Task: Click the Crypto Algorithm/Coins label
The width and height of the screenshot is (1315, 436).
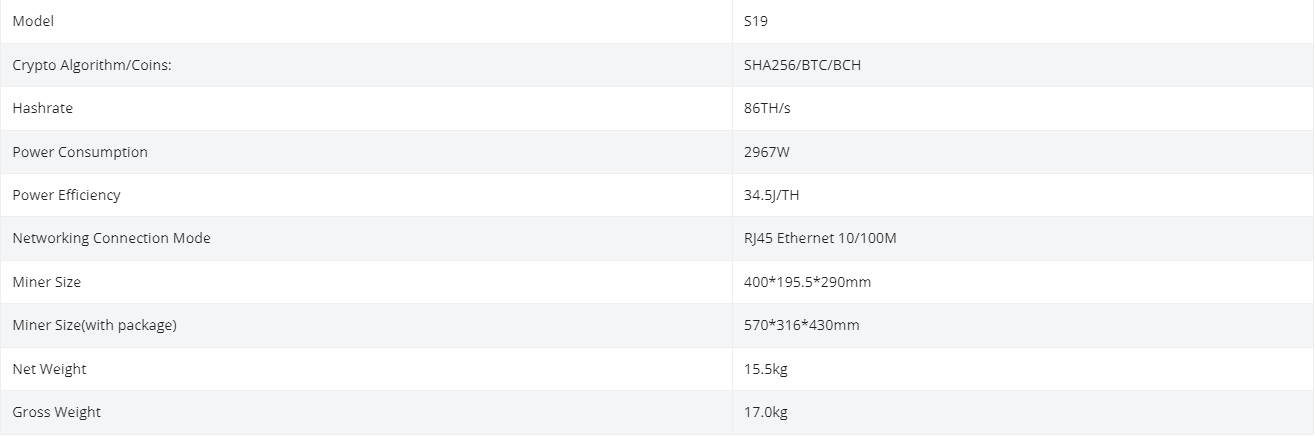Action: (x=96, y=65)
